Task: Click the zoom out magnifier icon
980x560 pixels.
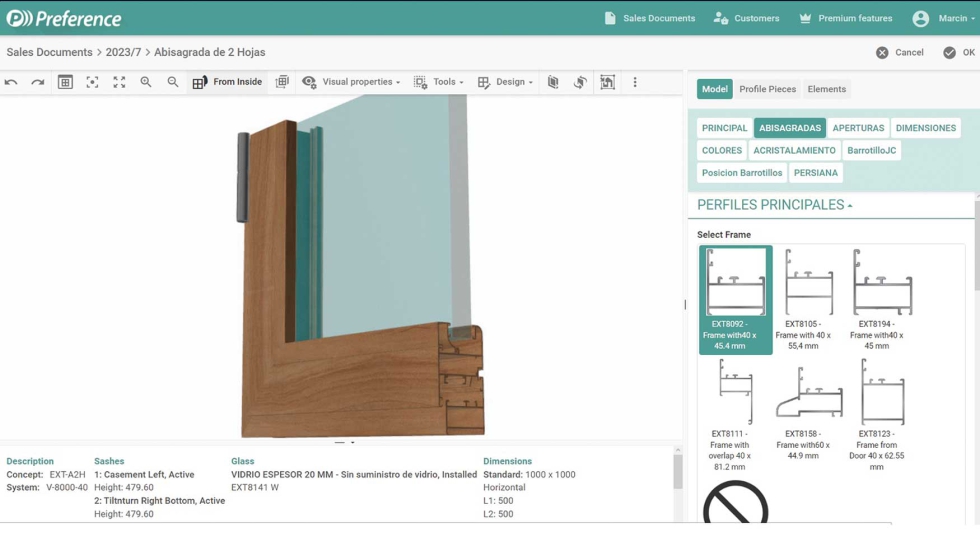Action: tap(172, 82)
